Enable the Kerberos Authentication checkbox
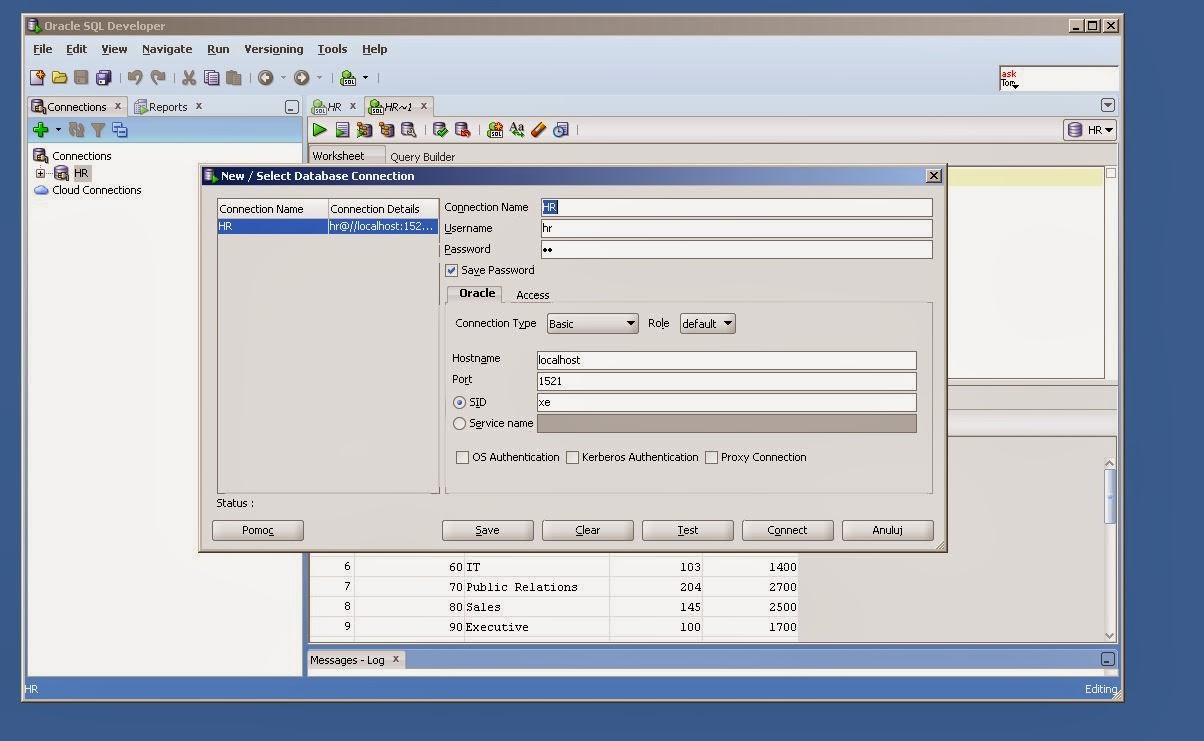Image resolution: width=1204 pixels, height=741 pixels. pos(572,458)
